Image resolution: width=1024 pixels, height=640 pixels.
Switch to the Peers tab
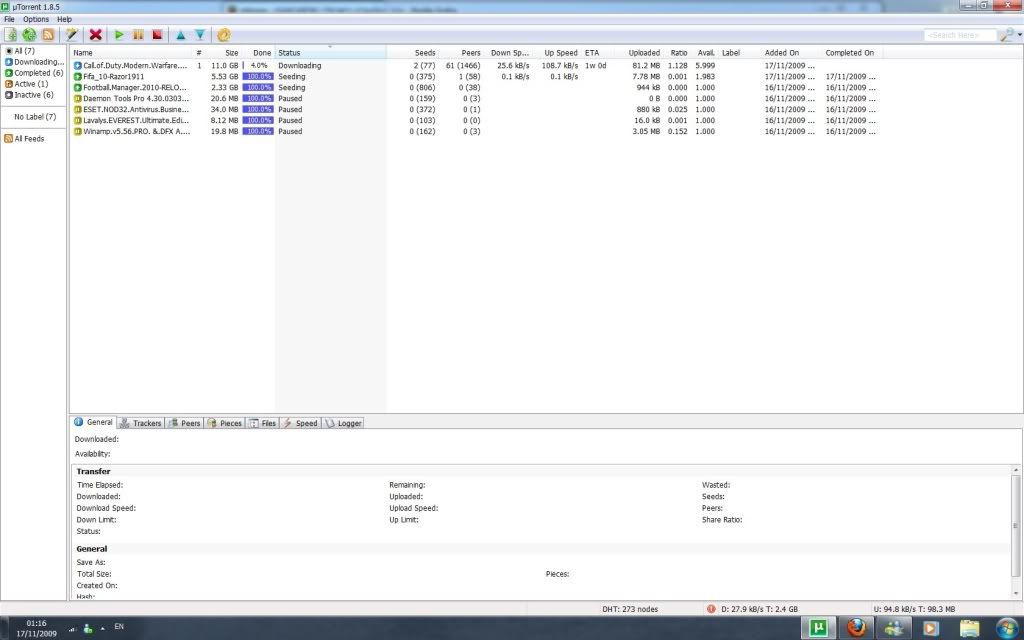pyautogui.click(x=184, y=423)
